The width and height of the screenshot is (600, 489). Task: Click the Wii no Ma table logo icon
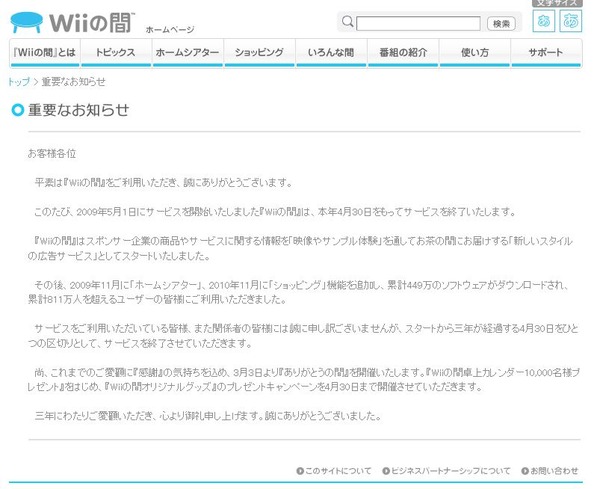(26, 22)
